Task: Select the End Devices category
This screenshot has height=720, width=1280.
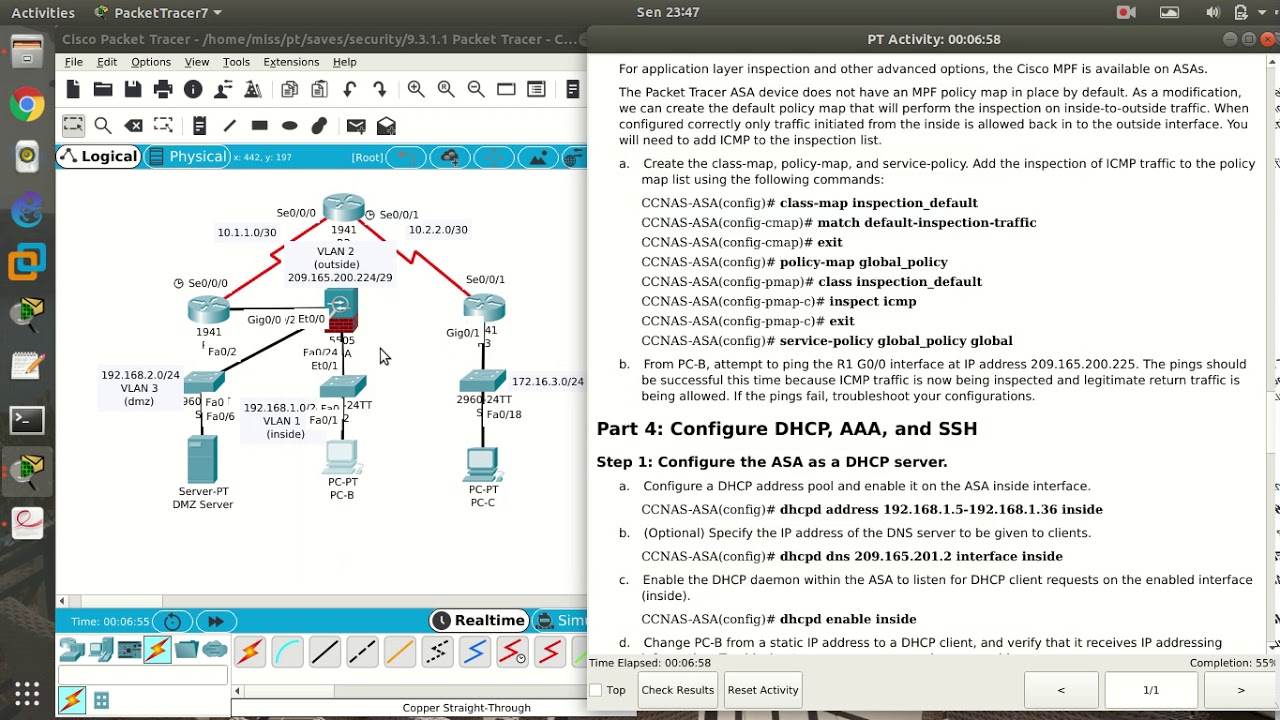Action: 101,651
